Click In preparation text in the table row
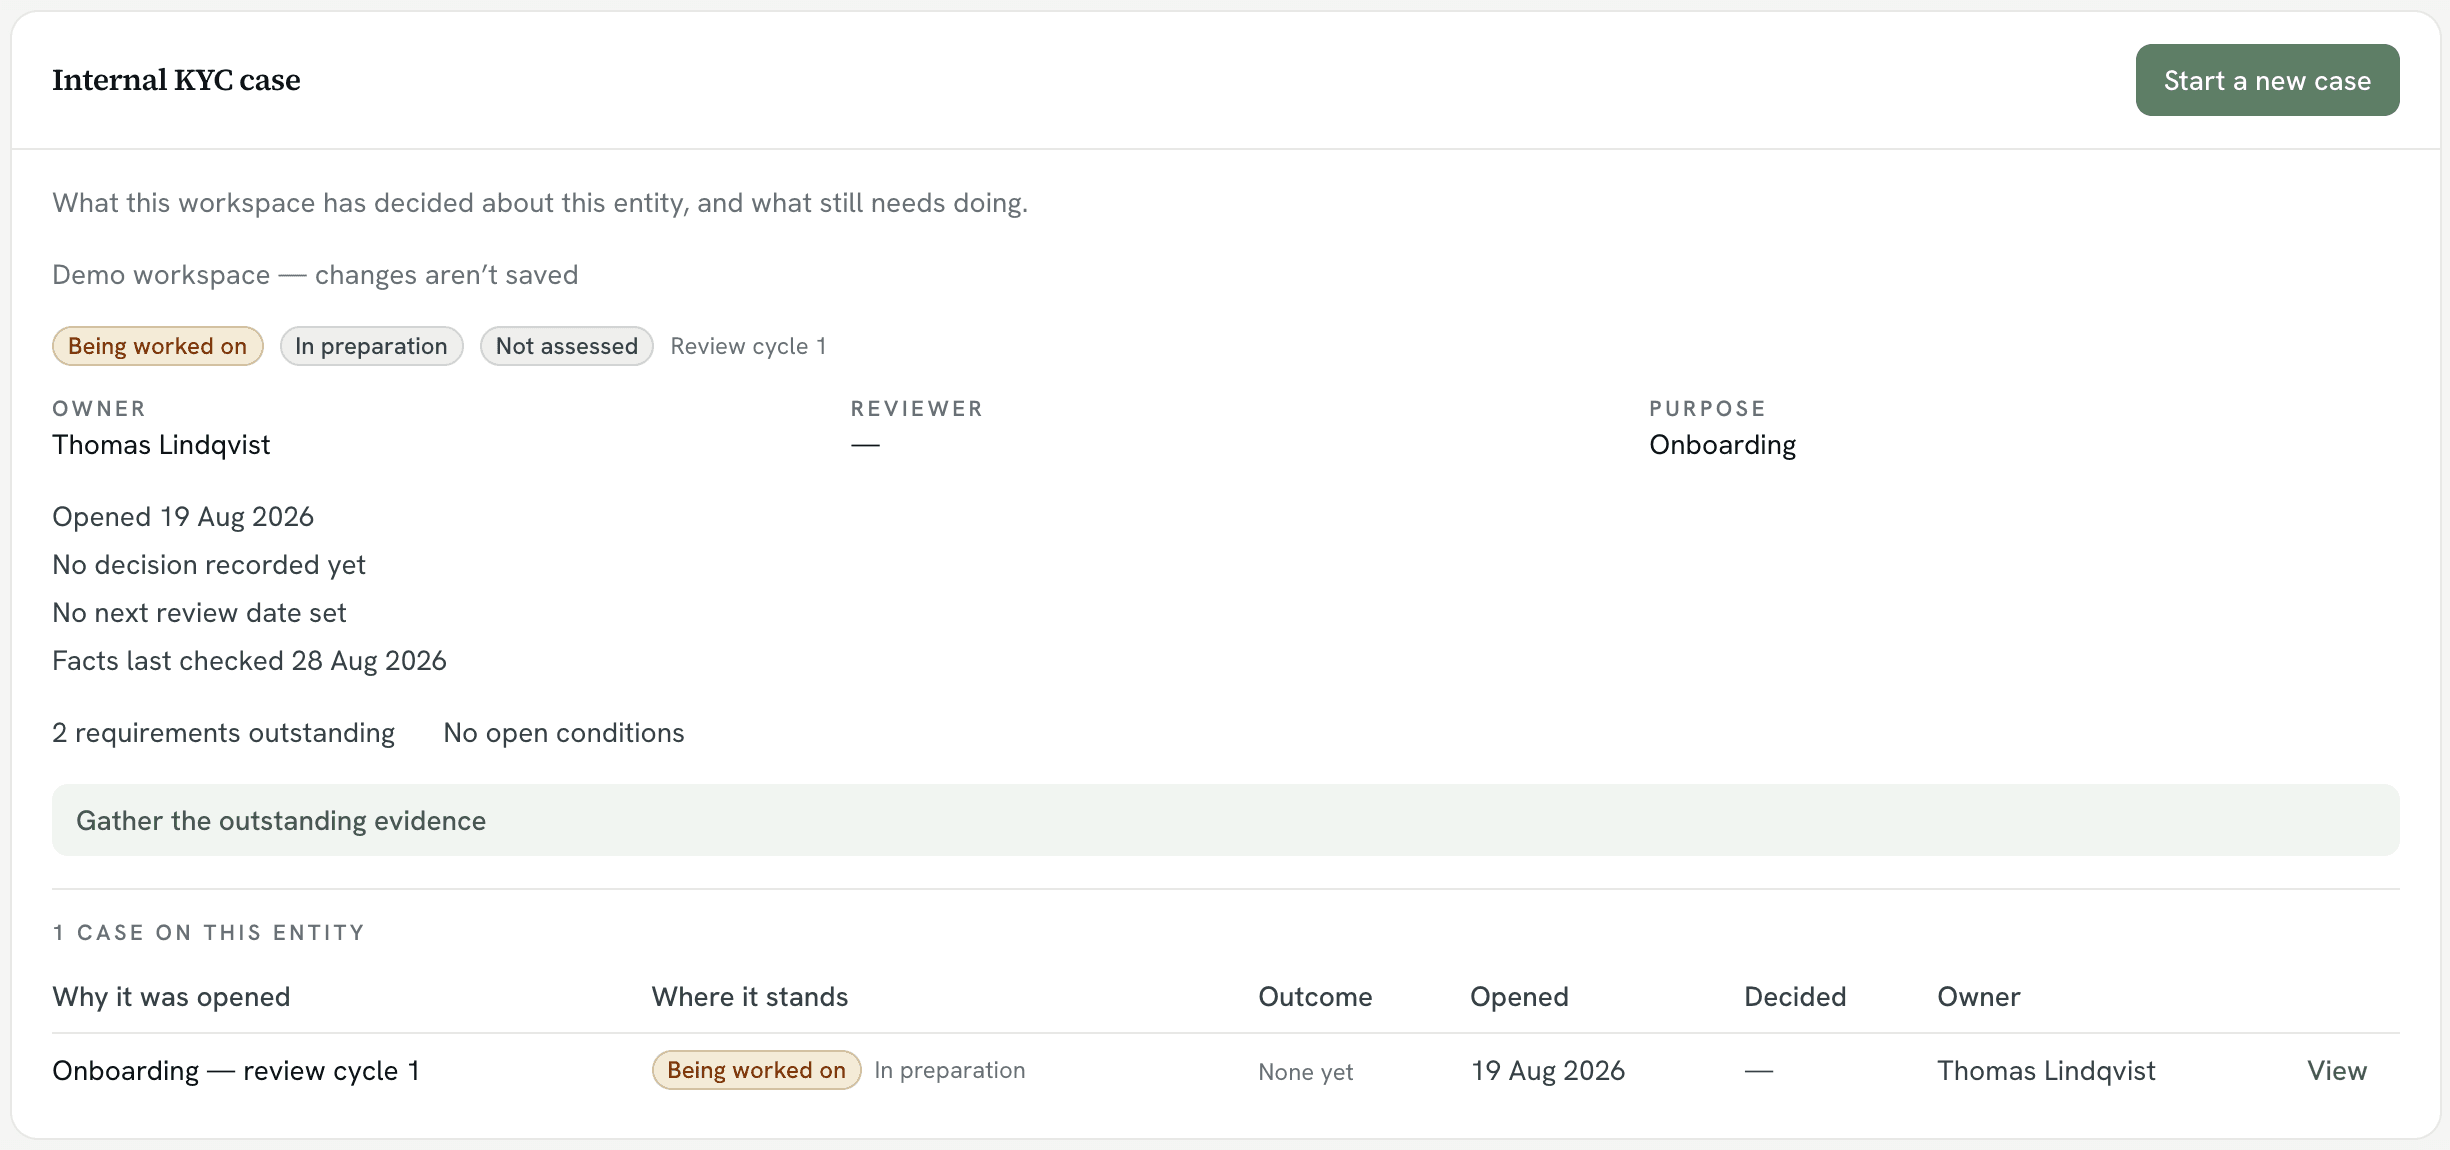The image size is (2450, 1150). tap(949, 1070)
